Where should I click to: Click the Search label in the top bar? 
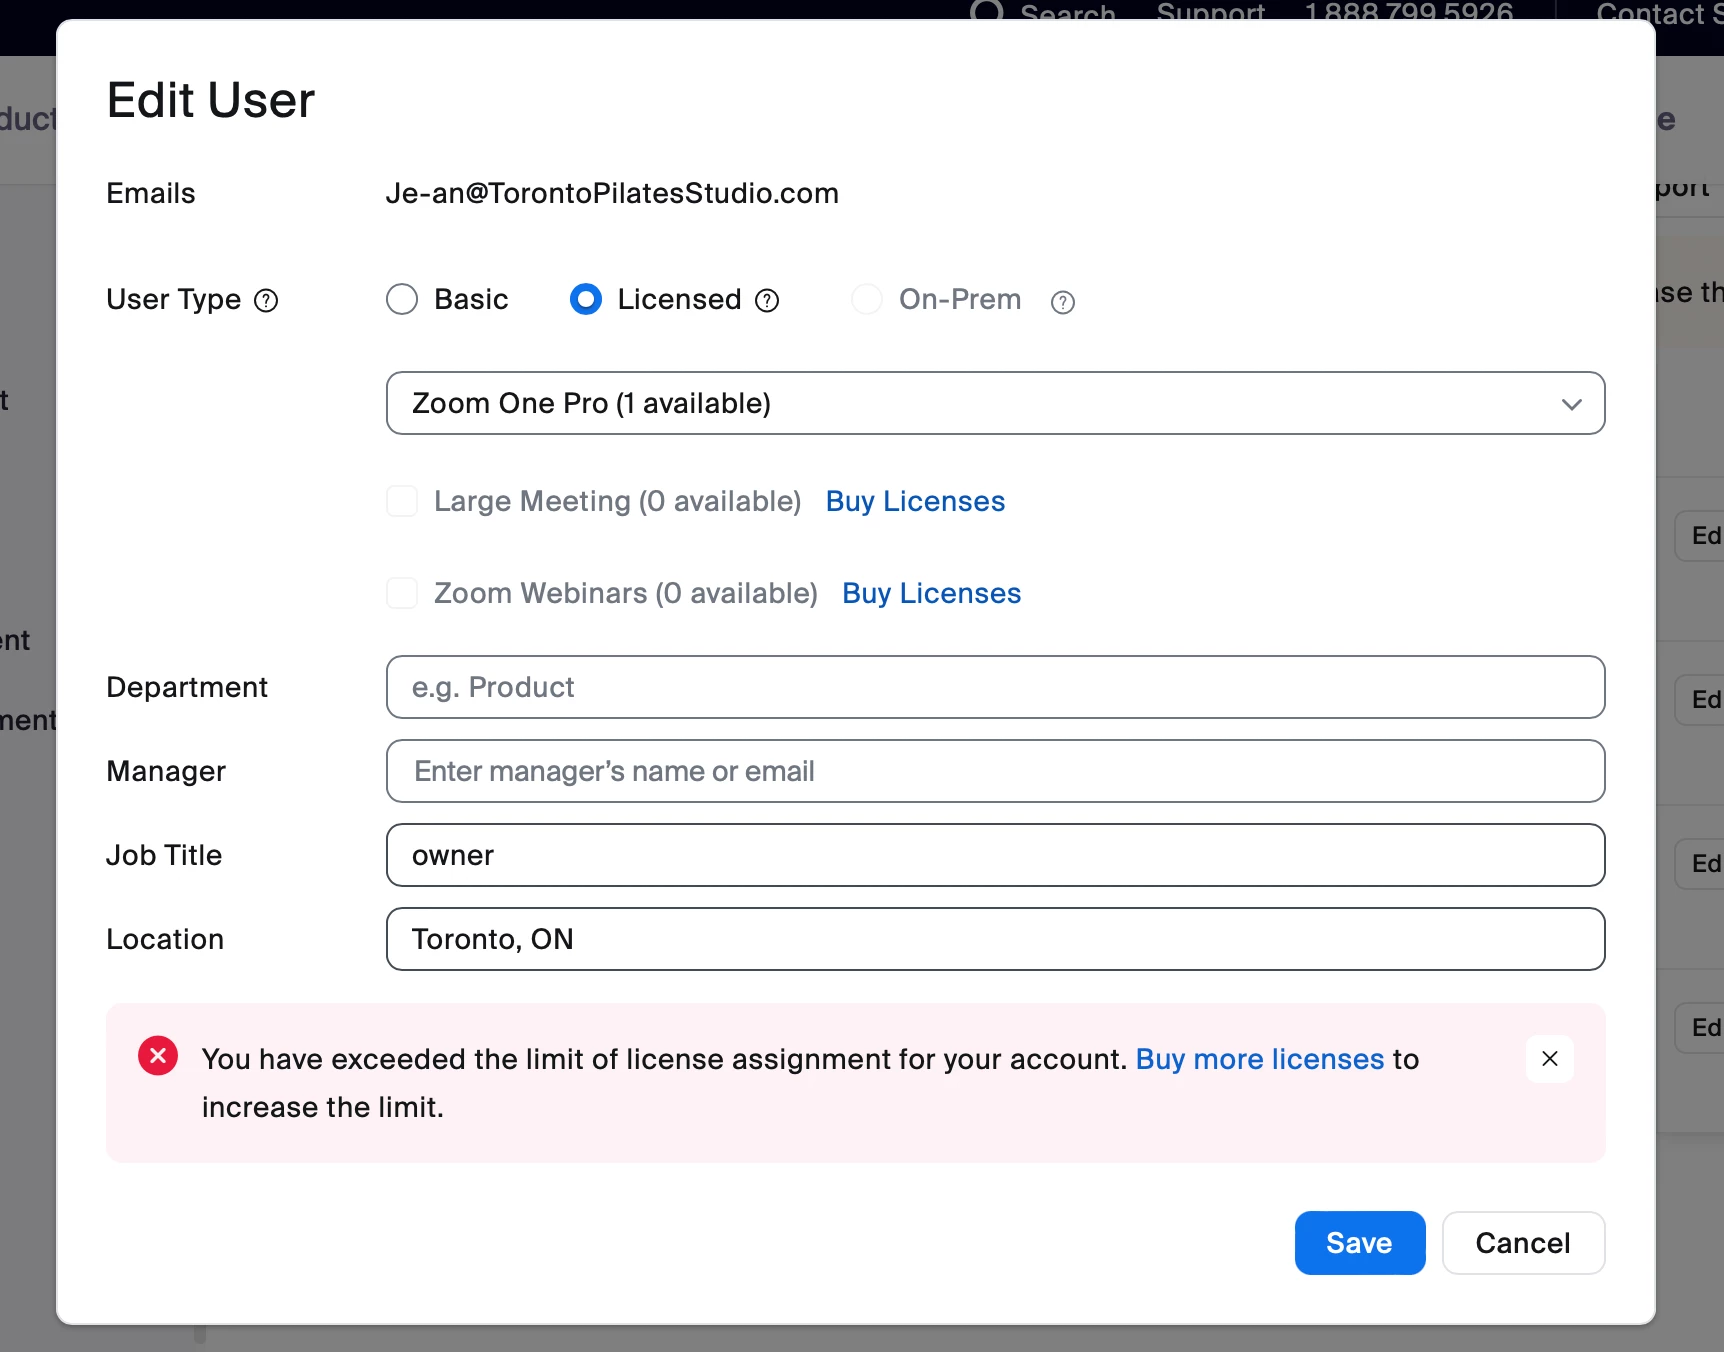pyautogui.click(x=1068, y=13)
